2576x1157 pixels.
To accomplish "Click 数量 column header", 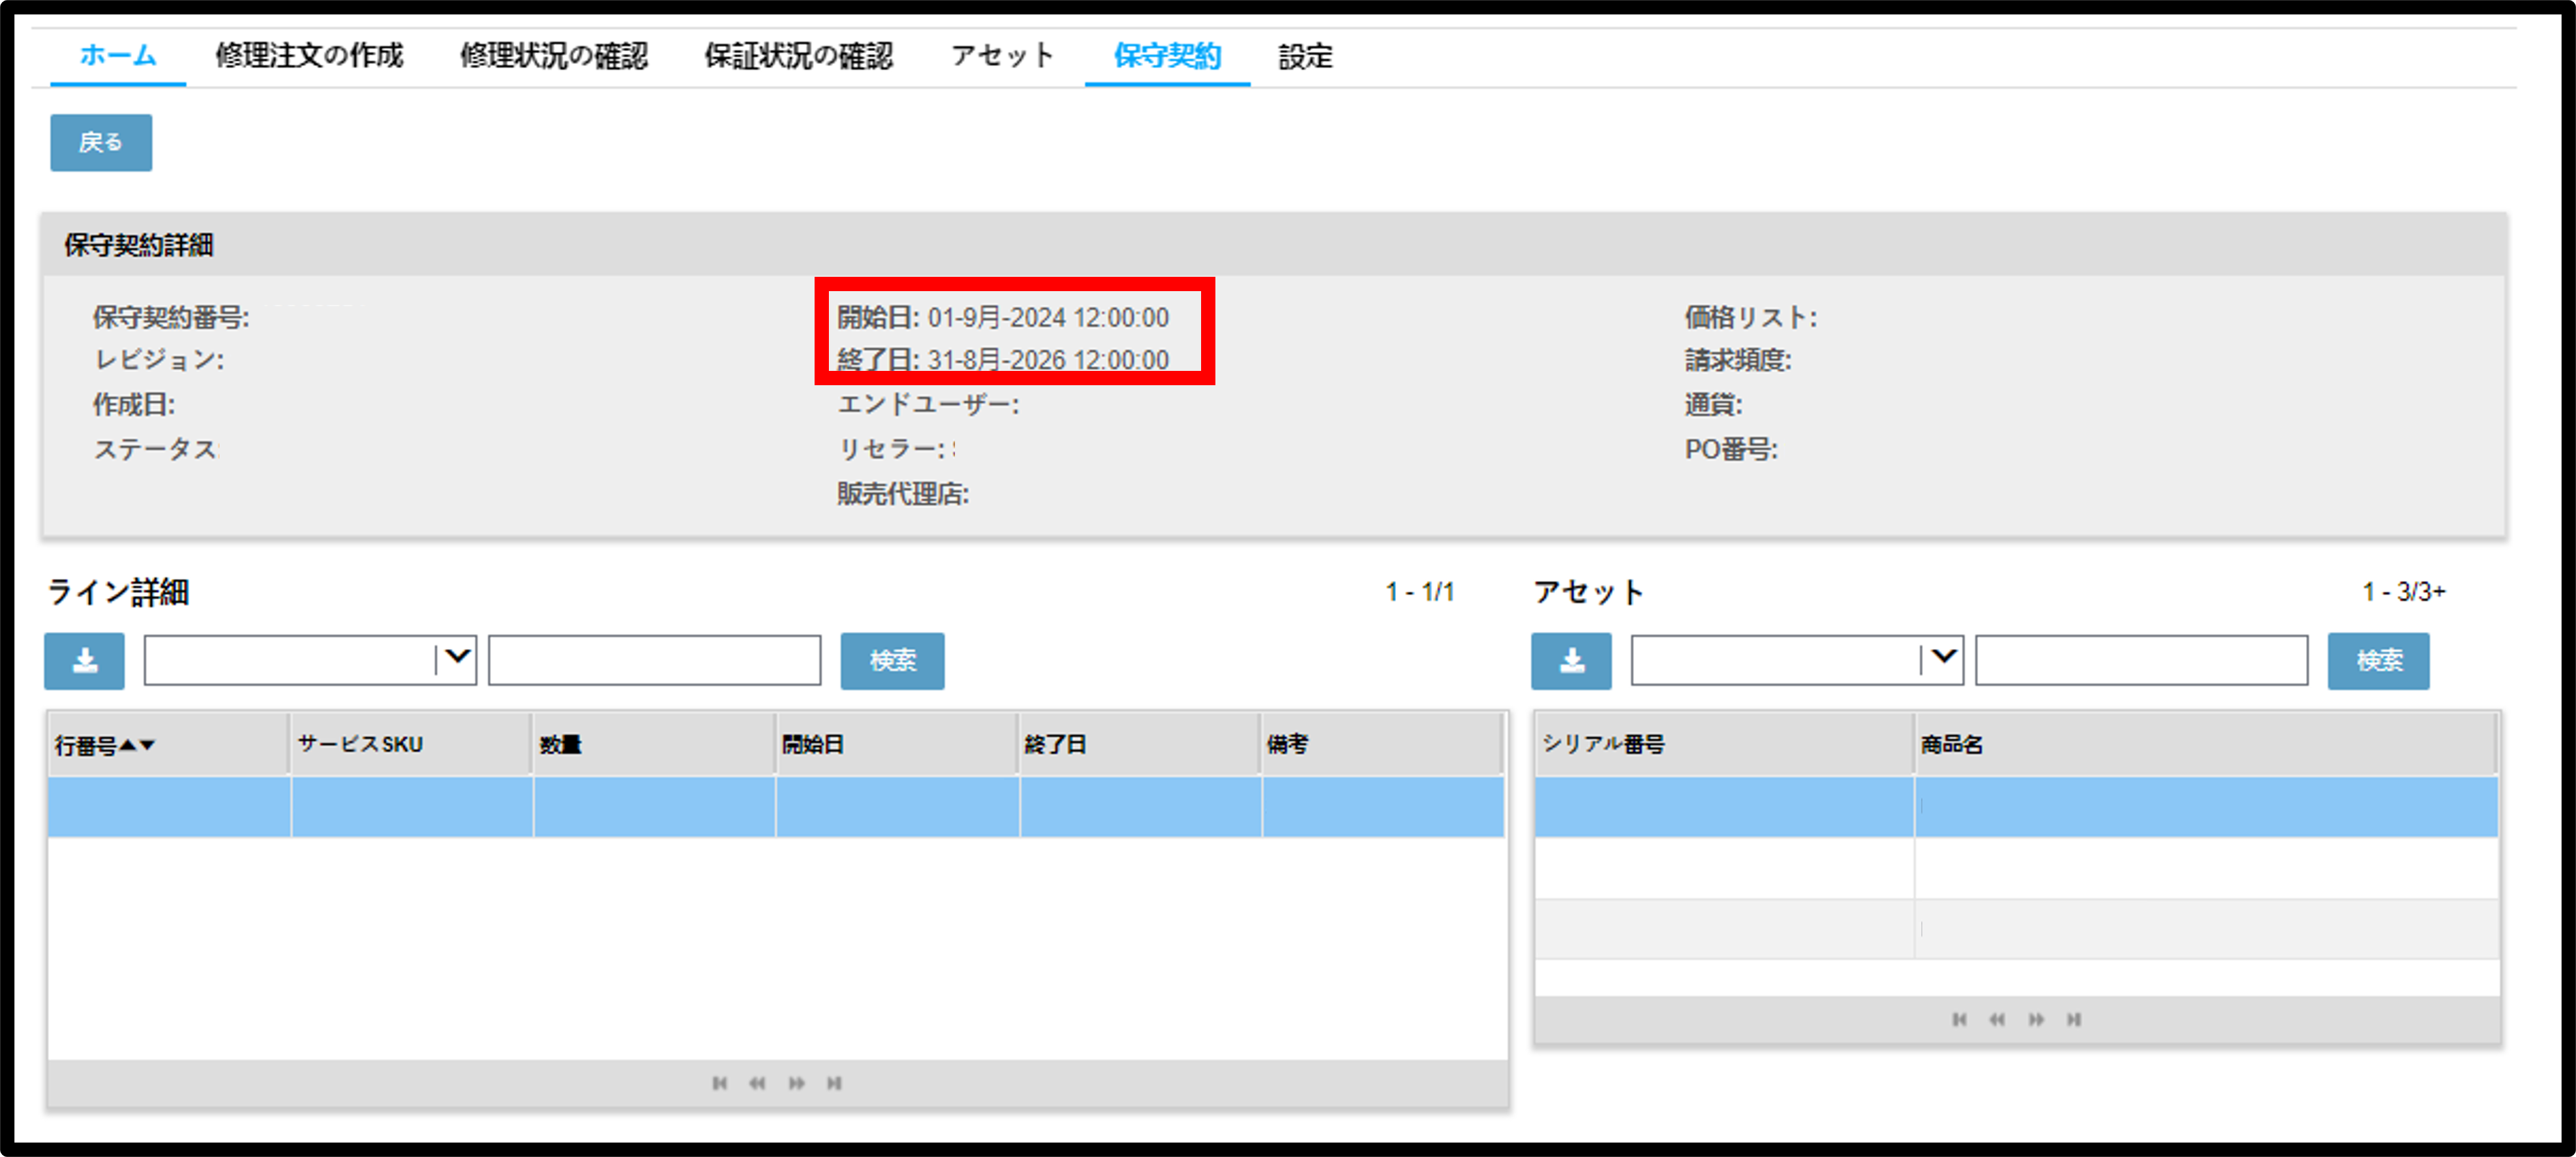I will click(x=654, y=744).
